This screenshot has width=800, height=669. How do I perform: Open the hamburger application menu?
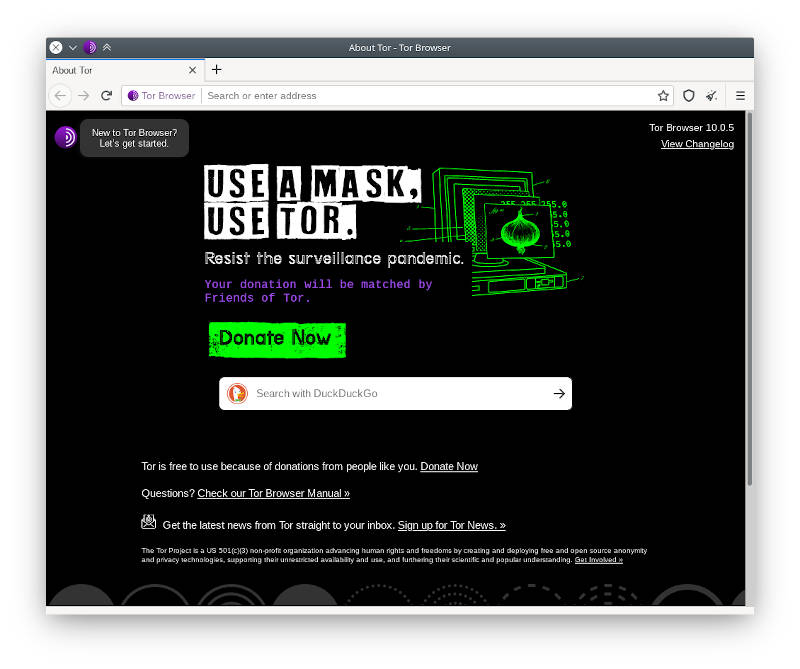740,95
